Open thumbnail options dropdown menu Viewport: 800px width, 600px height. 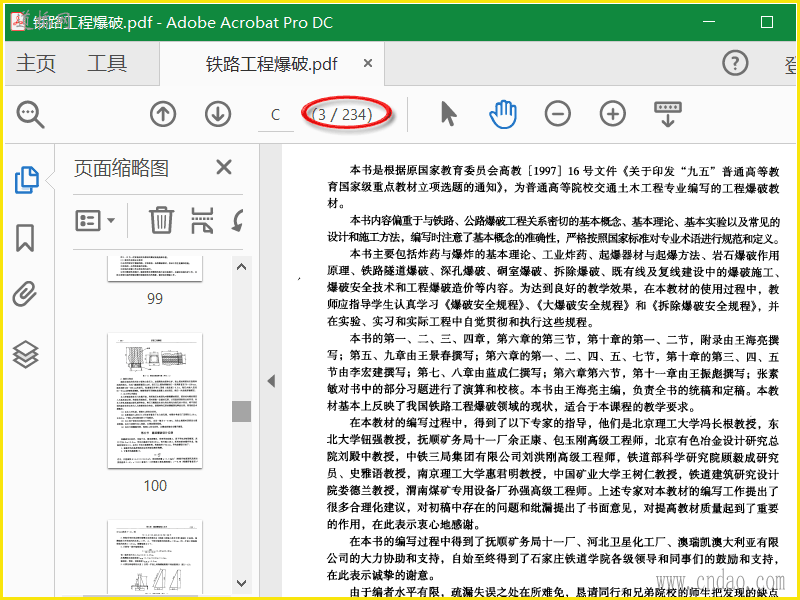[95, 221]
